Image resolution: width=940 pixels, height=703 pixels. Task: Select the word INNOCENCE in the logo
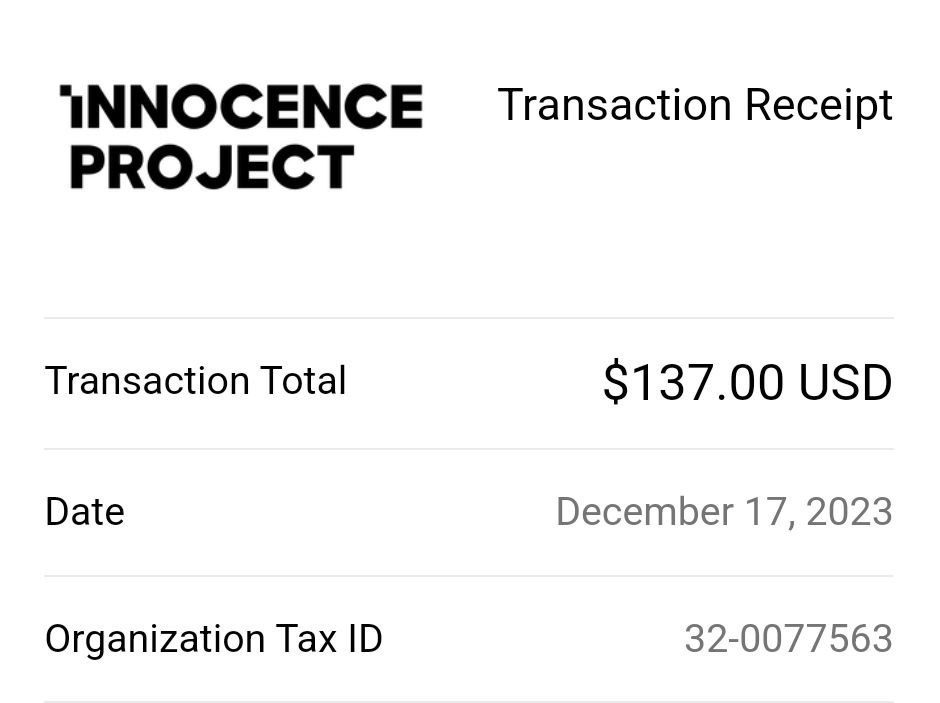point(242,106)
